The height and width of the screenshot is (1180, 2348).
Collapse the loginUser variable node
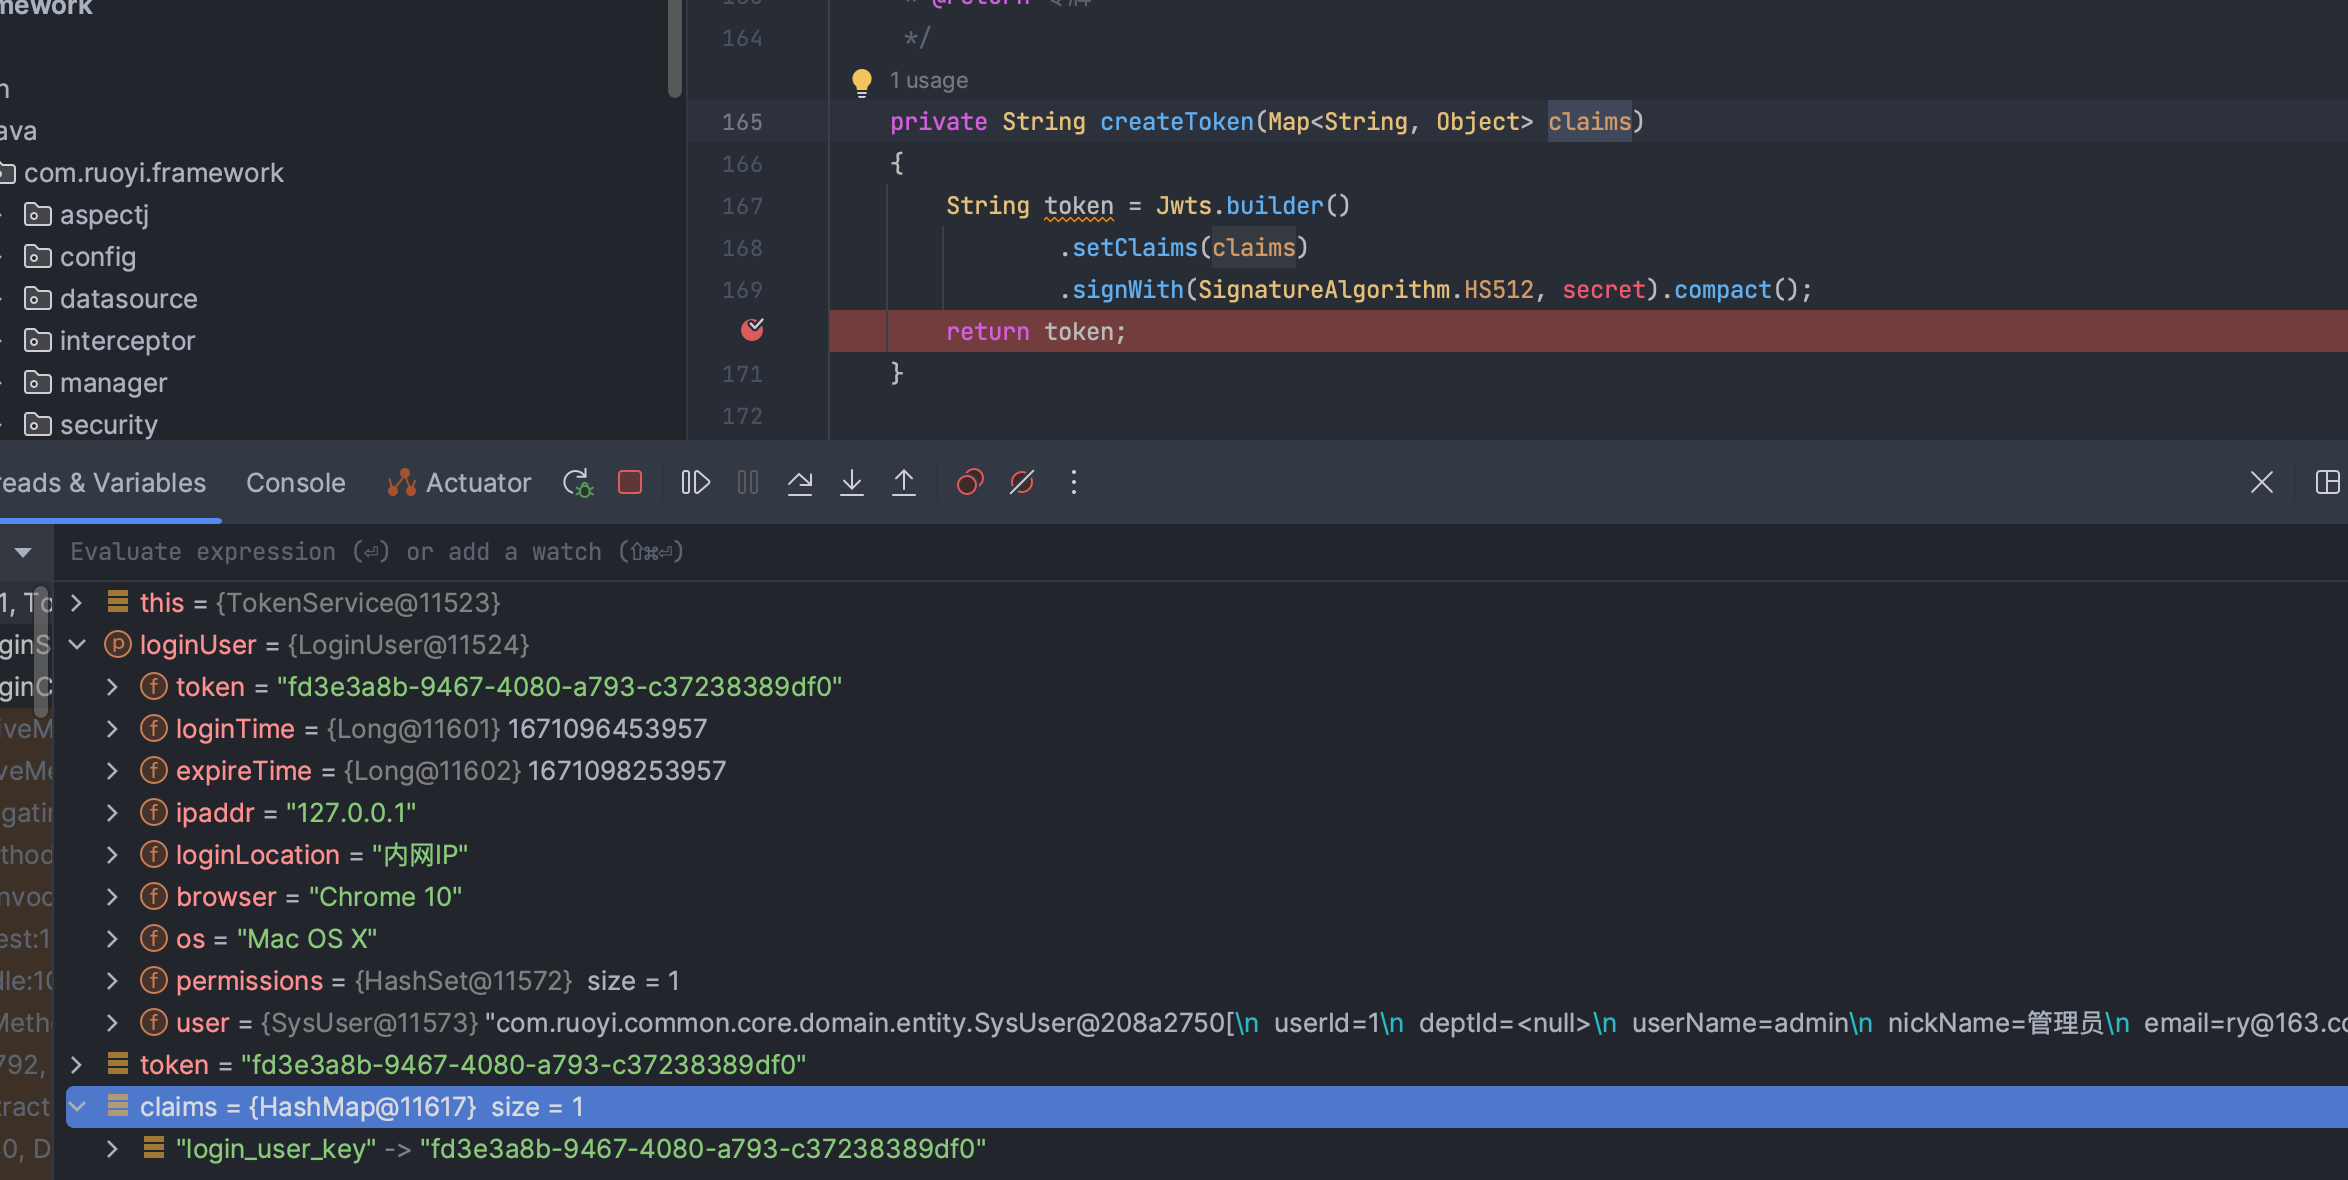point(76,645)
